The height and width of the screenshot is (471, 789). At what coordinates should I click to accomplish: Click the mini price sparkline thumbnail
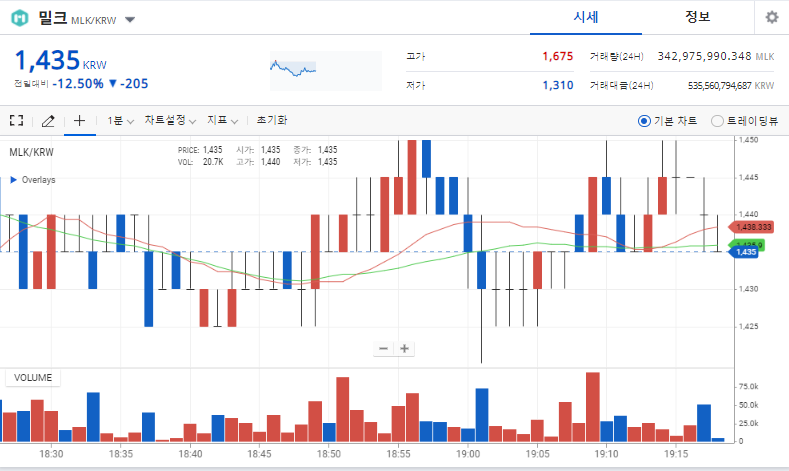(x=326, y=71)
